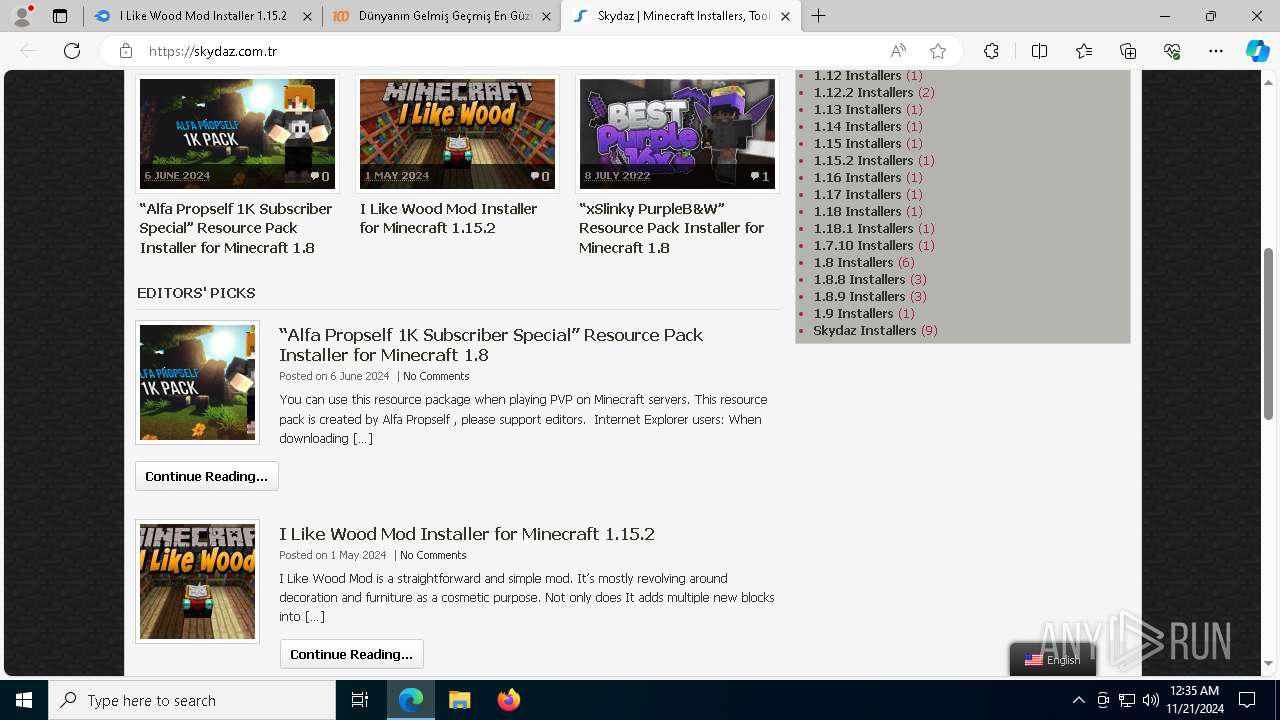This screenshot has height=720, width=1280.
Task: Open I Like Wood Mod featured title link
Action: (448, 218)
